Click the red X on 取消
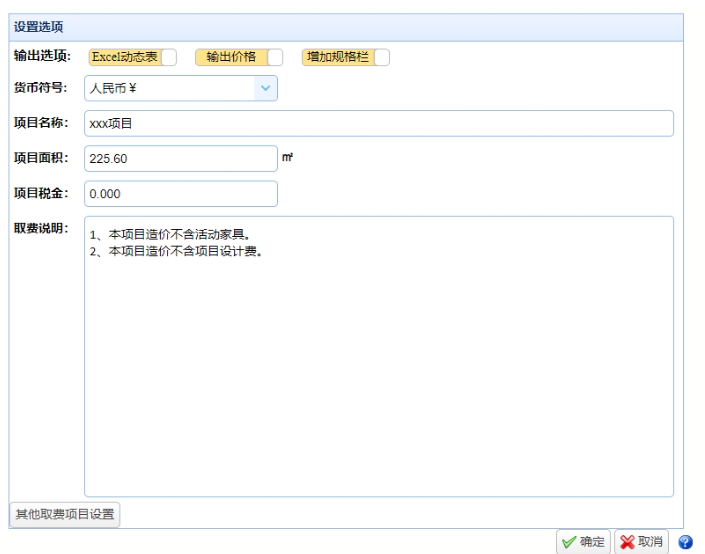705x554 pixels. [627, 542]
